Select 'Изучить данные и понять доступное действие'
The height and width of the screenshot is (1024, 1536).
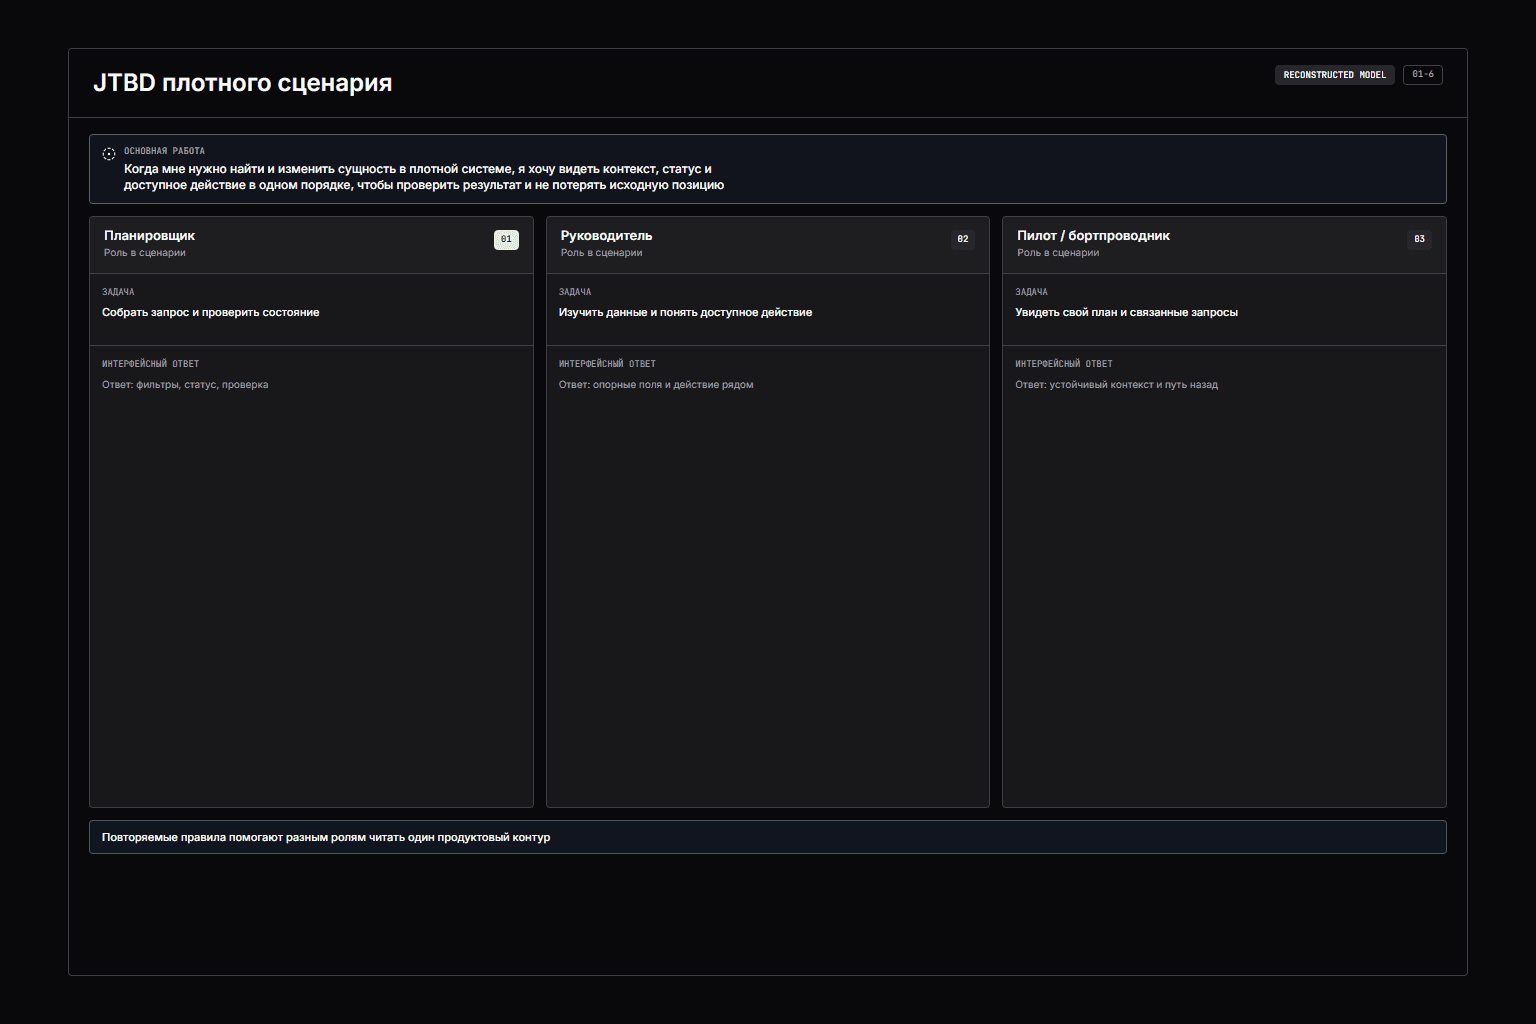tap(685, 313)
